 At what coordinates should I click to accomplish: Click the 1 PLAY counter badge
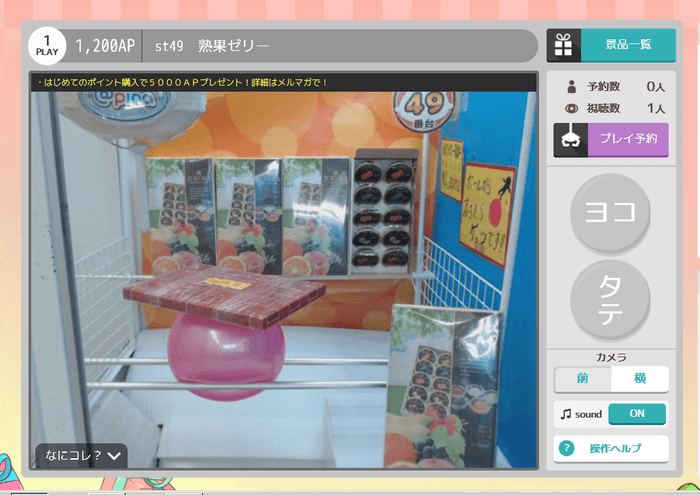click(47, 46)
